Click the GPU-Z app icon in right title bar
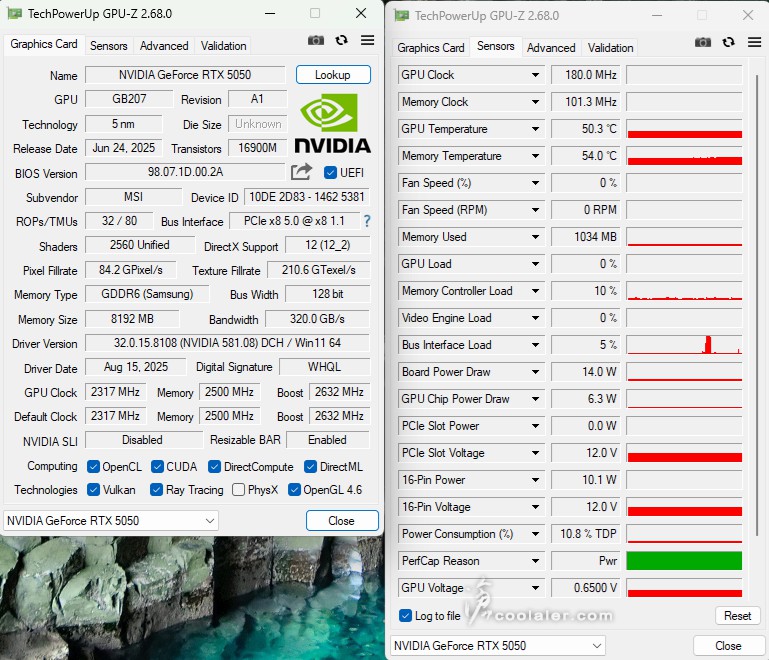This screenshot has height=660, width=769. coord(402,16)
